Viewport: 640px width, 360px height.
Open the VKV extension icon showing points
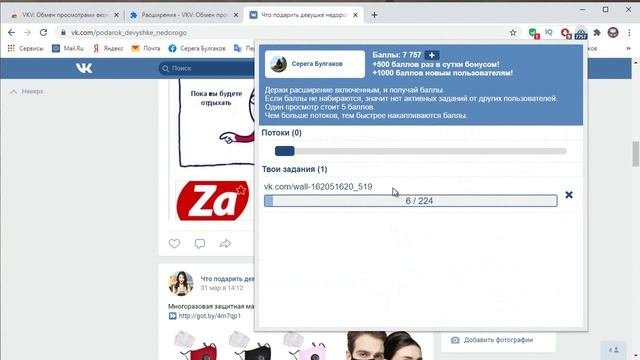click(x=581, y=33)
